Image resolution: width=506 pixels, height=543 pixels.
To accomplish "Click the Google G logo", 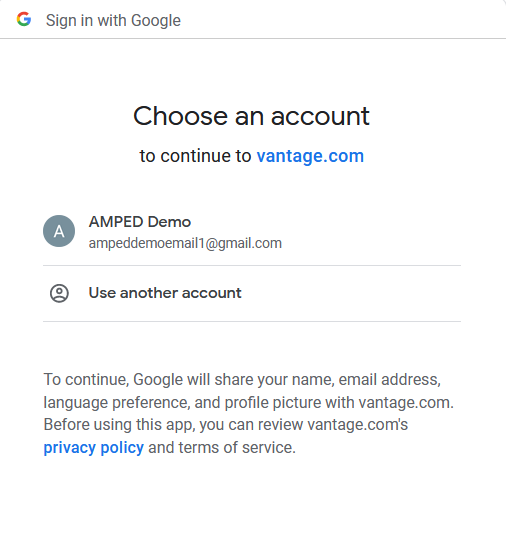I will click(24, 19).
